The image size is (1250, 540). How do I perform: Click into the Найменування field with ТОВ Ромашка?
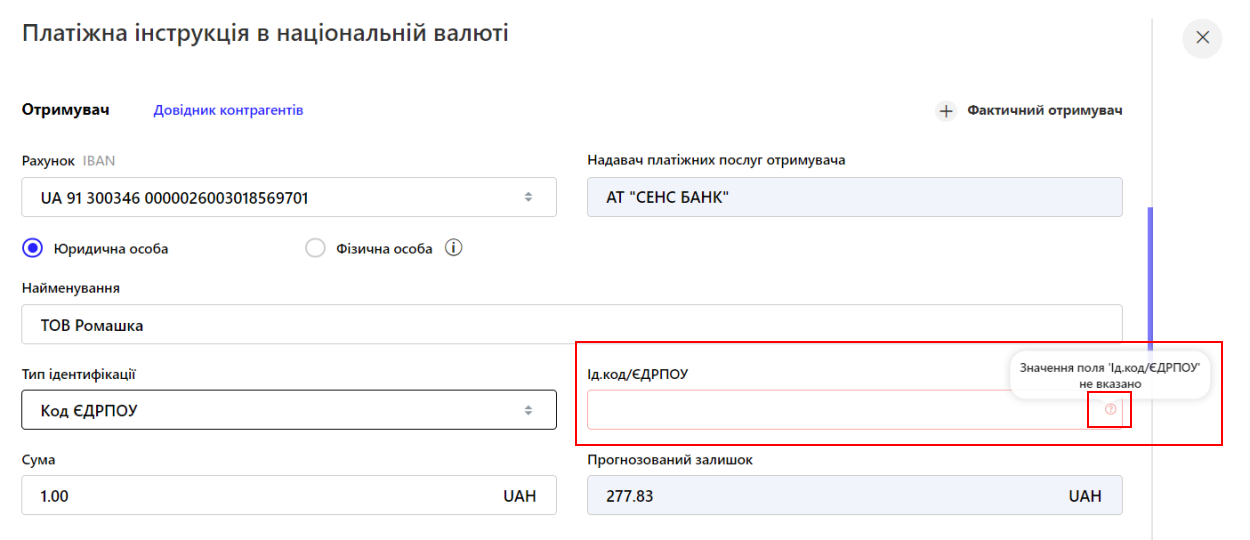pos(572,324)
